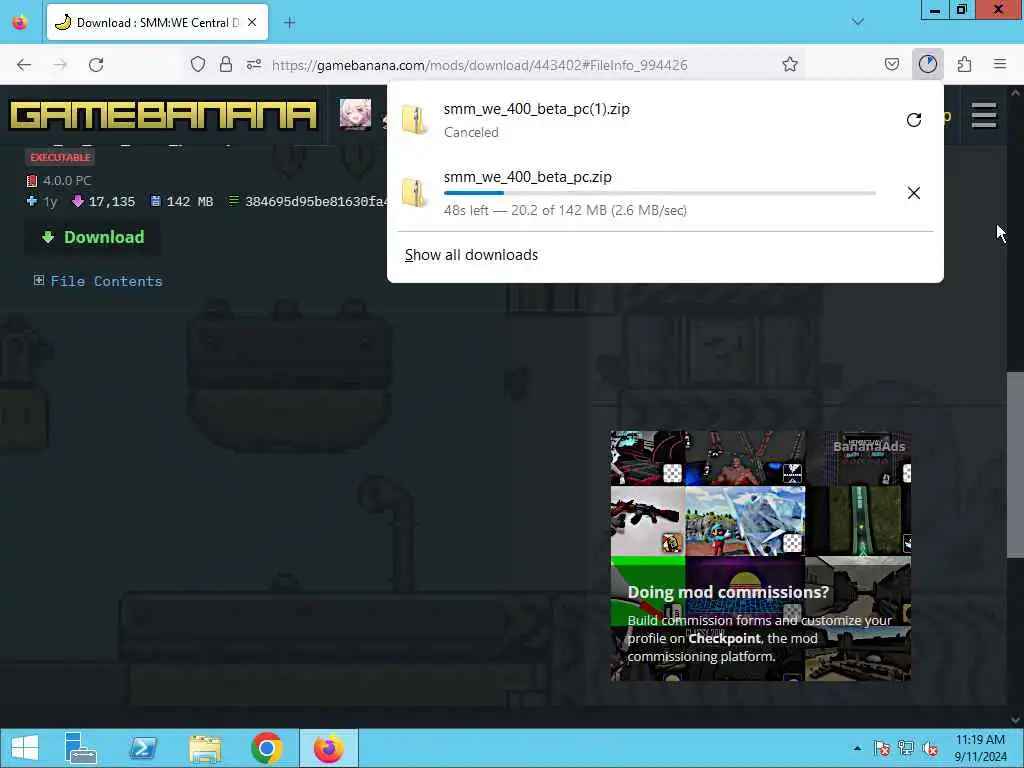Click the BananaAds label
This screenshot has width=1024, height=768.
[x=869, y=447]
